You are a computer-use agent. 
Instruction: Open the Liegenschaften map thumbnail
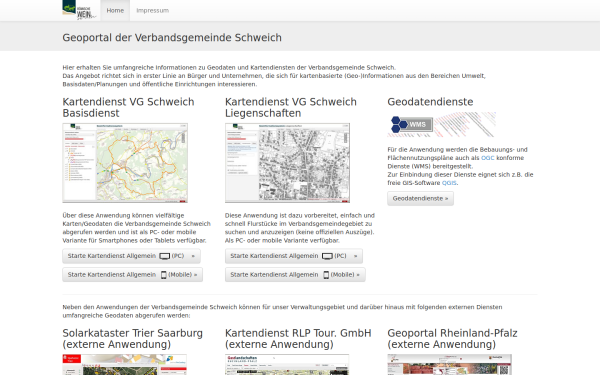tap(287, 163)
